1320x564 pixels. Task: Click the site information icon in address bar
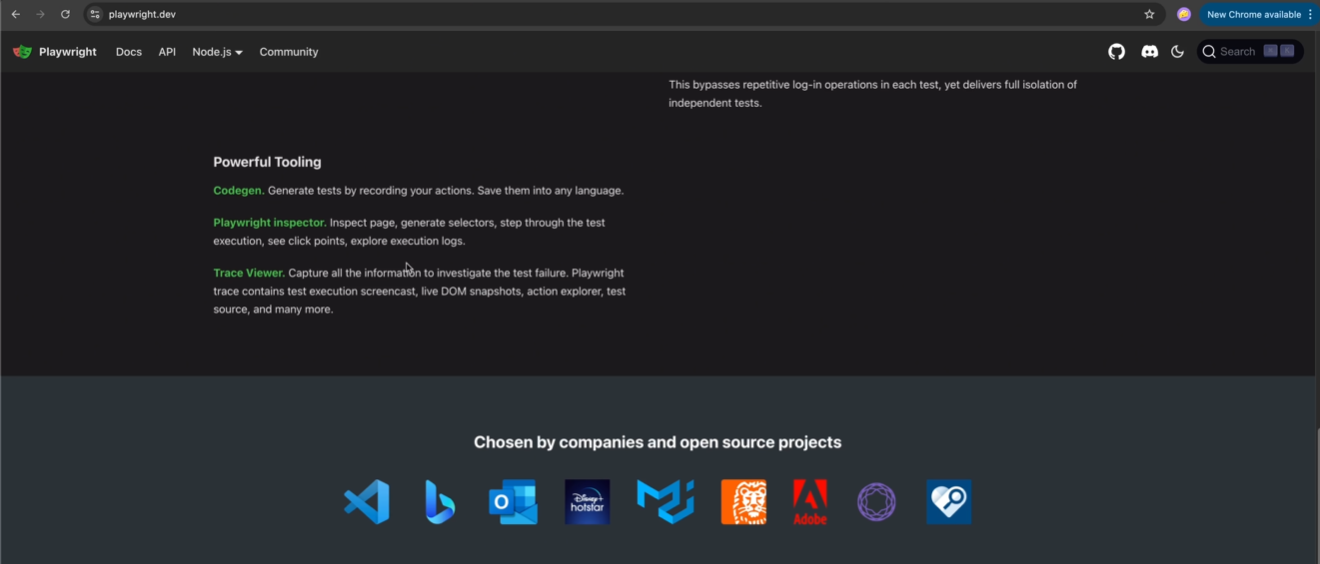[95, 14]
